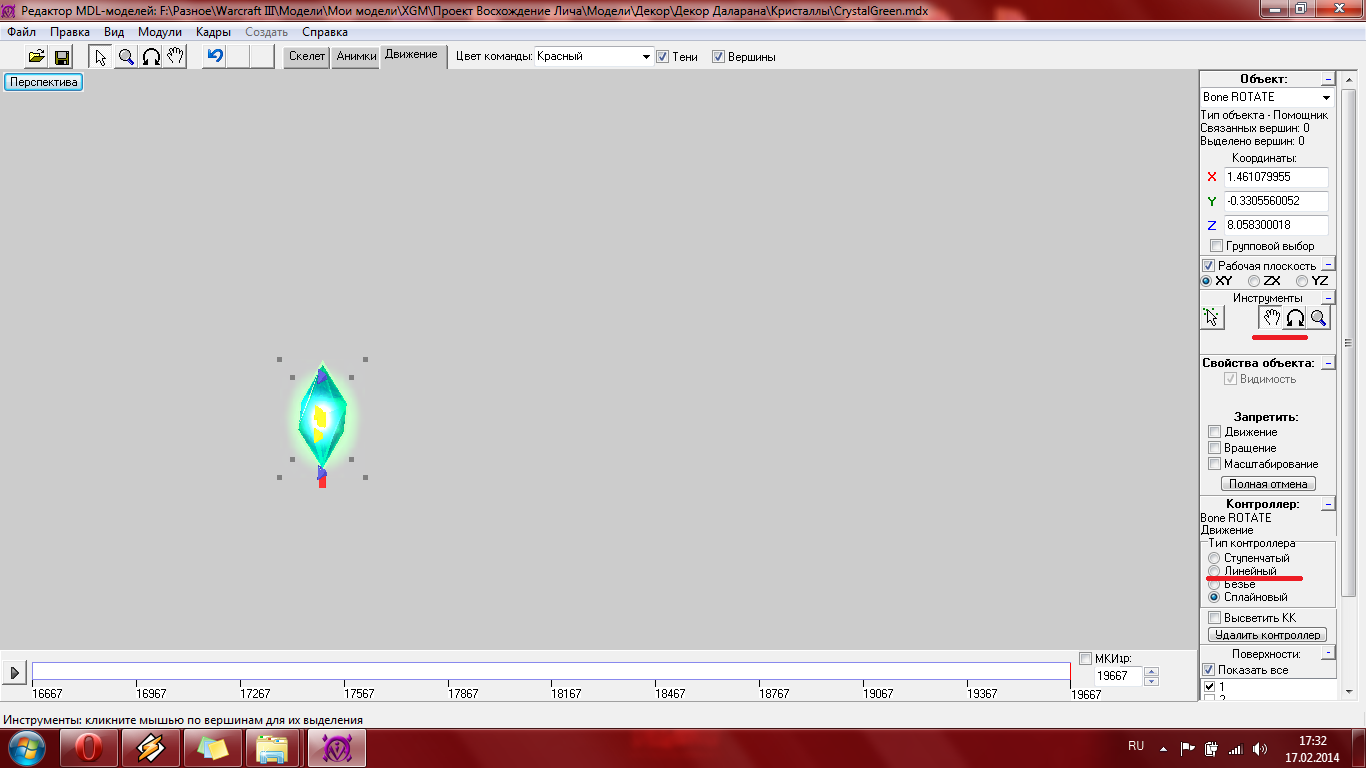Toggle Показать все surfaces checkbox
The width and height of the screenshot is (1366, 768).
click(1209, 670)
